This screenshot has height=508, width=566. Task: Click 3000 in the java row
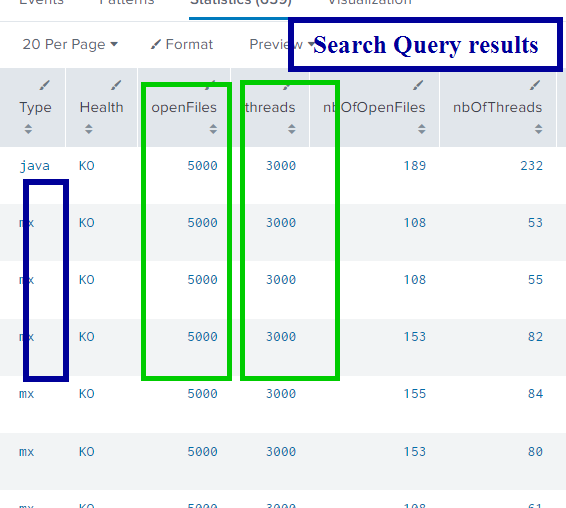point(281,166)
